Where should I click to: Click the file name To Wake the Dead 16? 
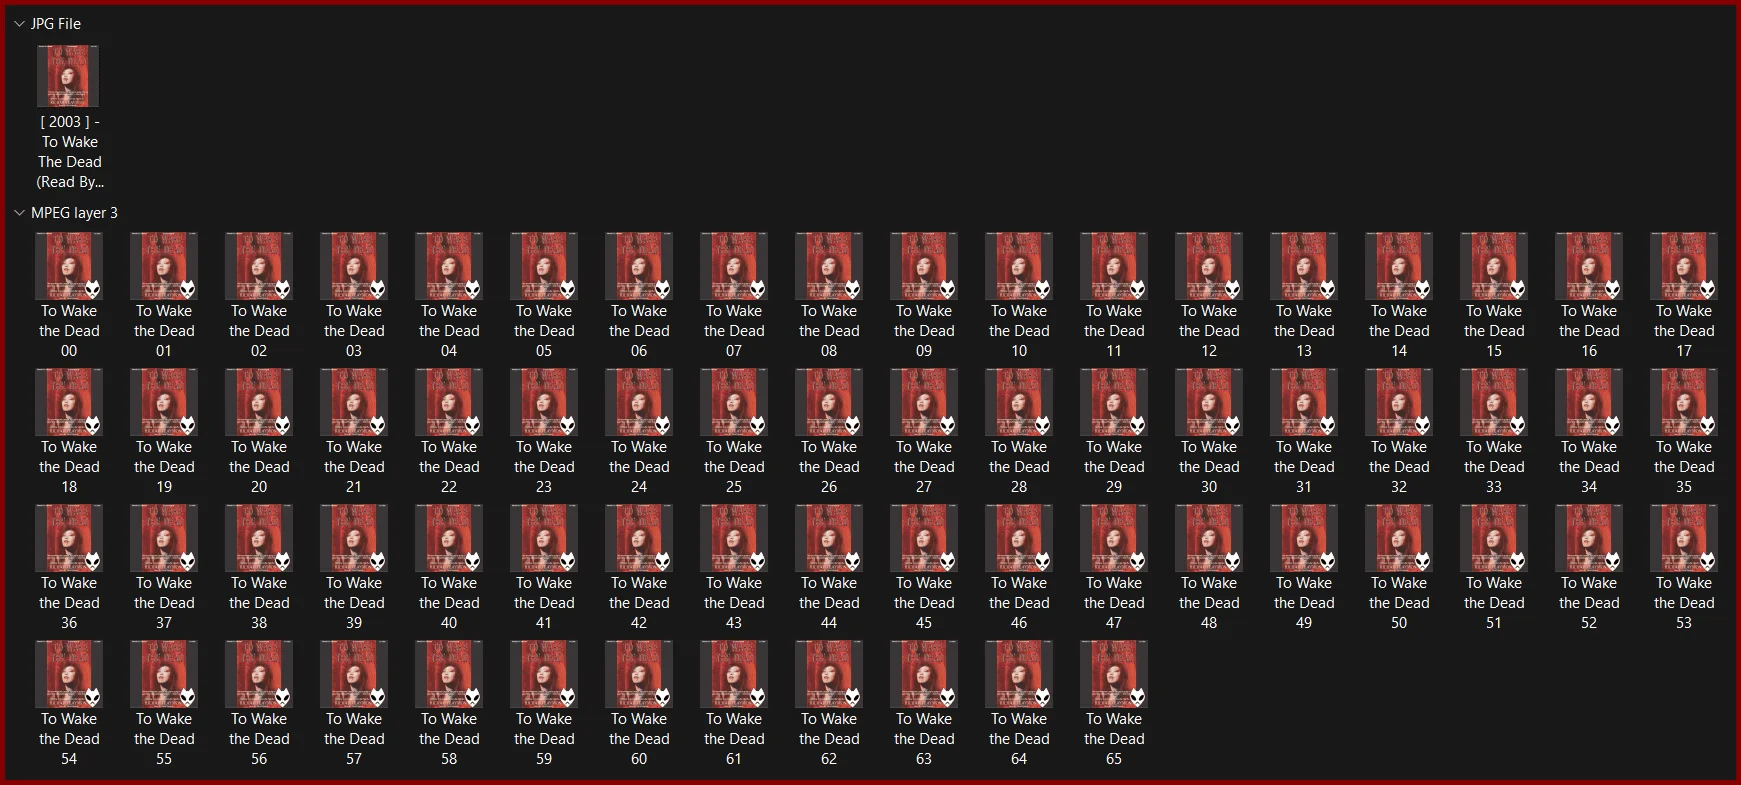[x=1589, y=331]
